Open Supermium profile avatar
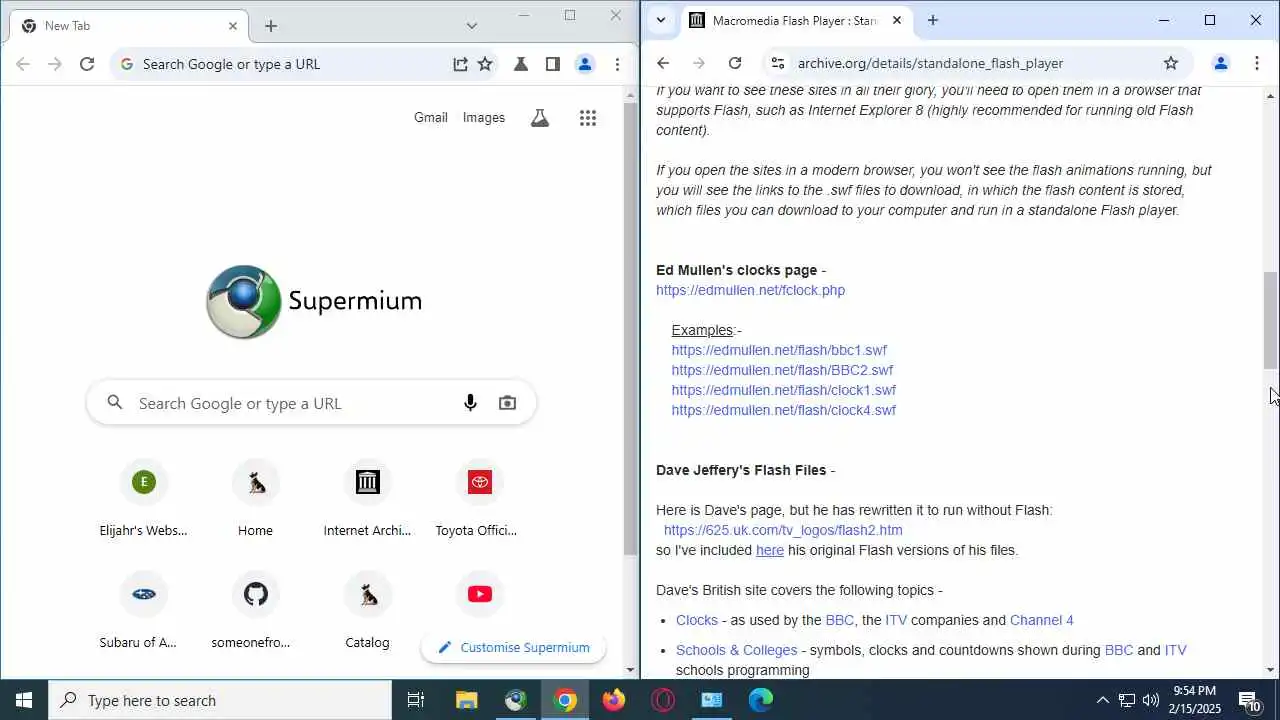This screenshot has width=1280, height=720. (x=585, y=64)
